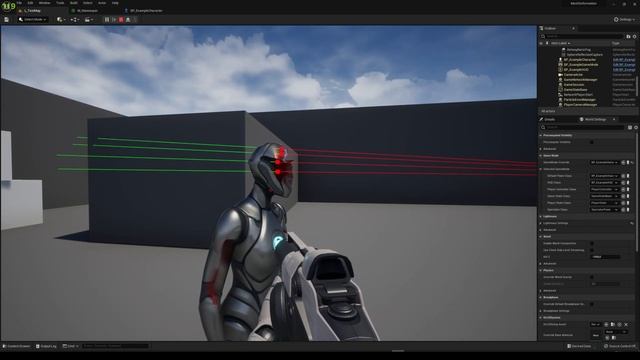Open Outliner settings gear icon
The width and height of the screenshot is (640, 360).
click(634, 36)
